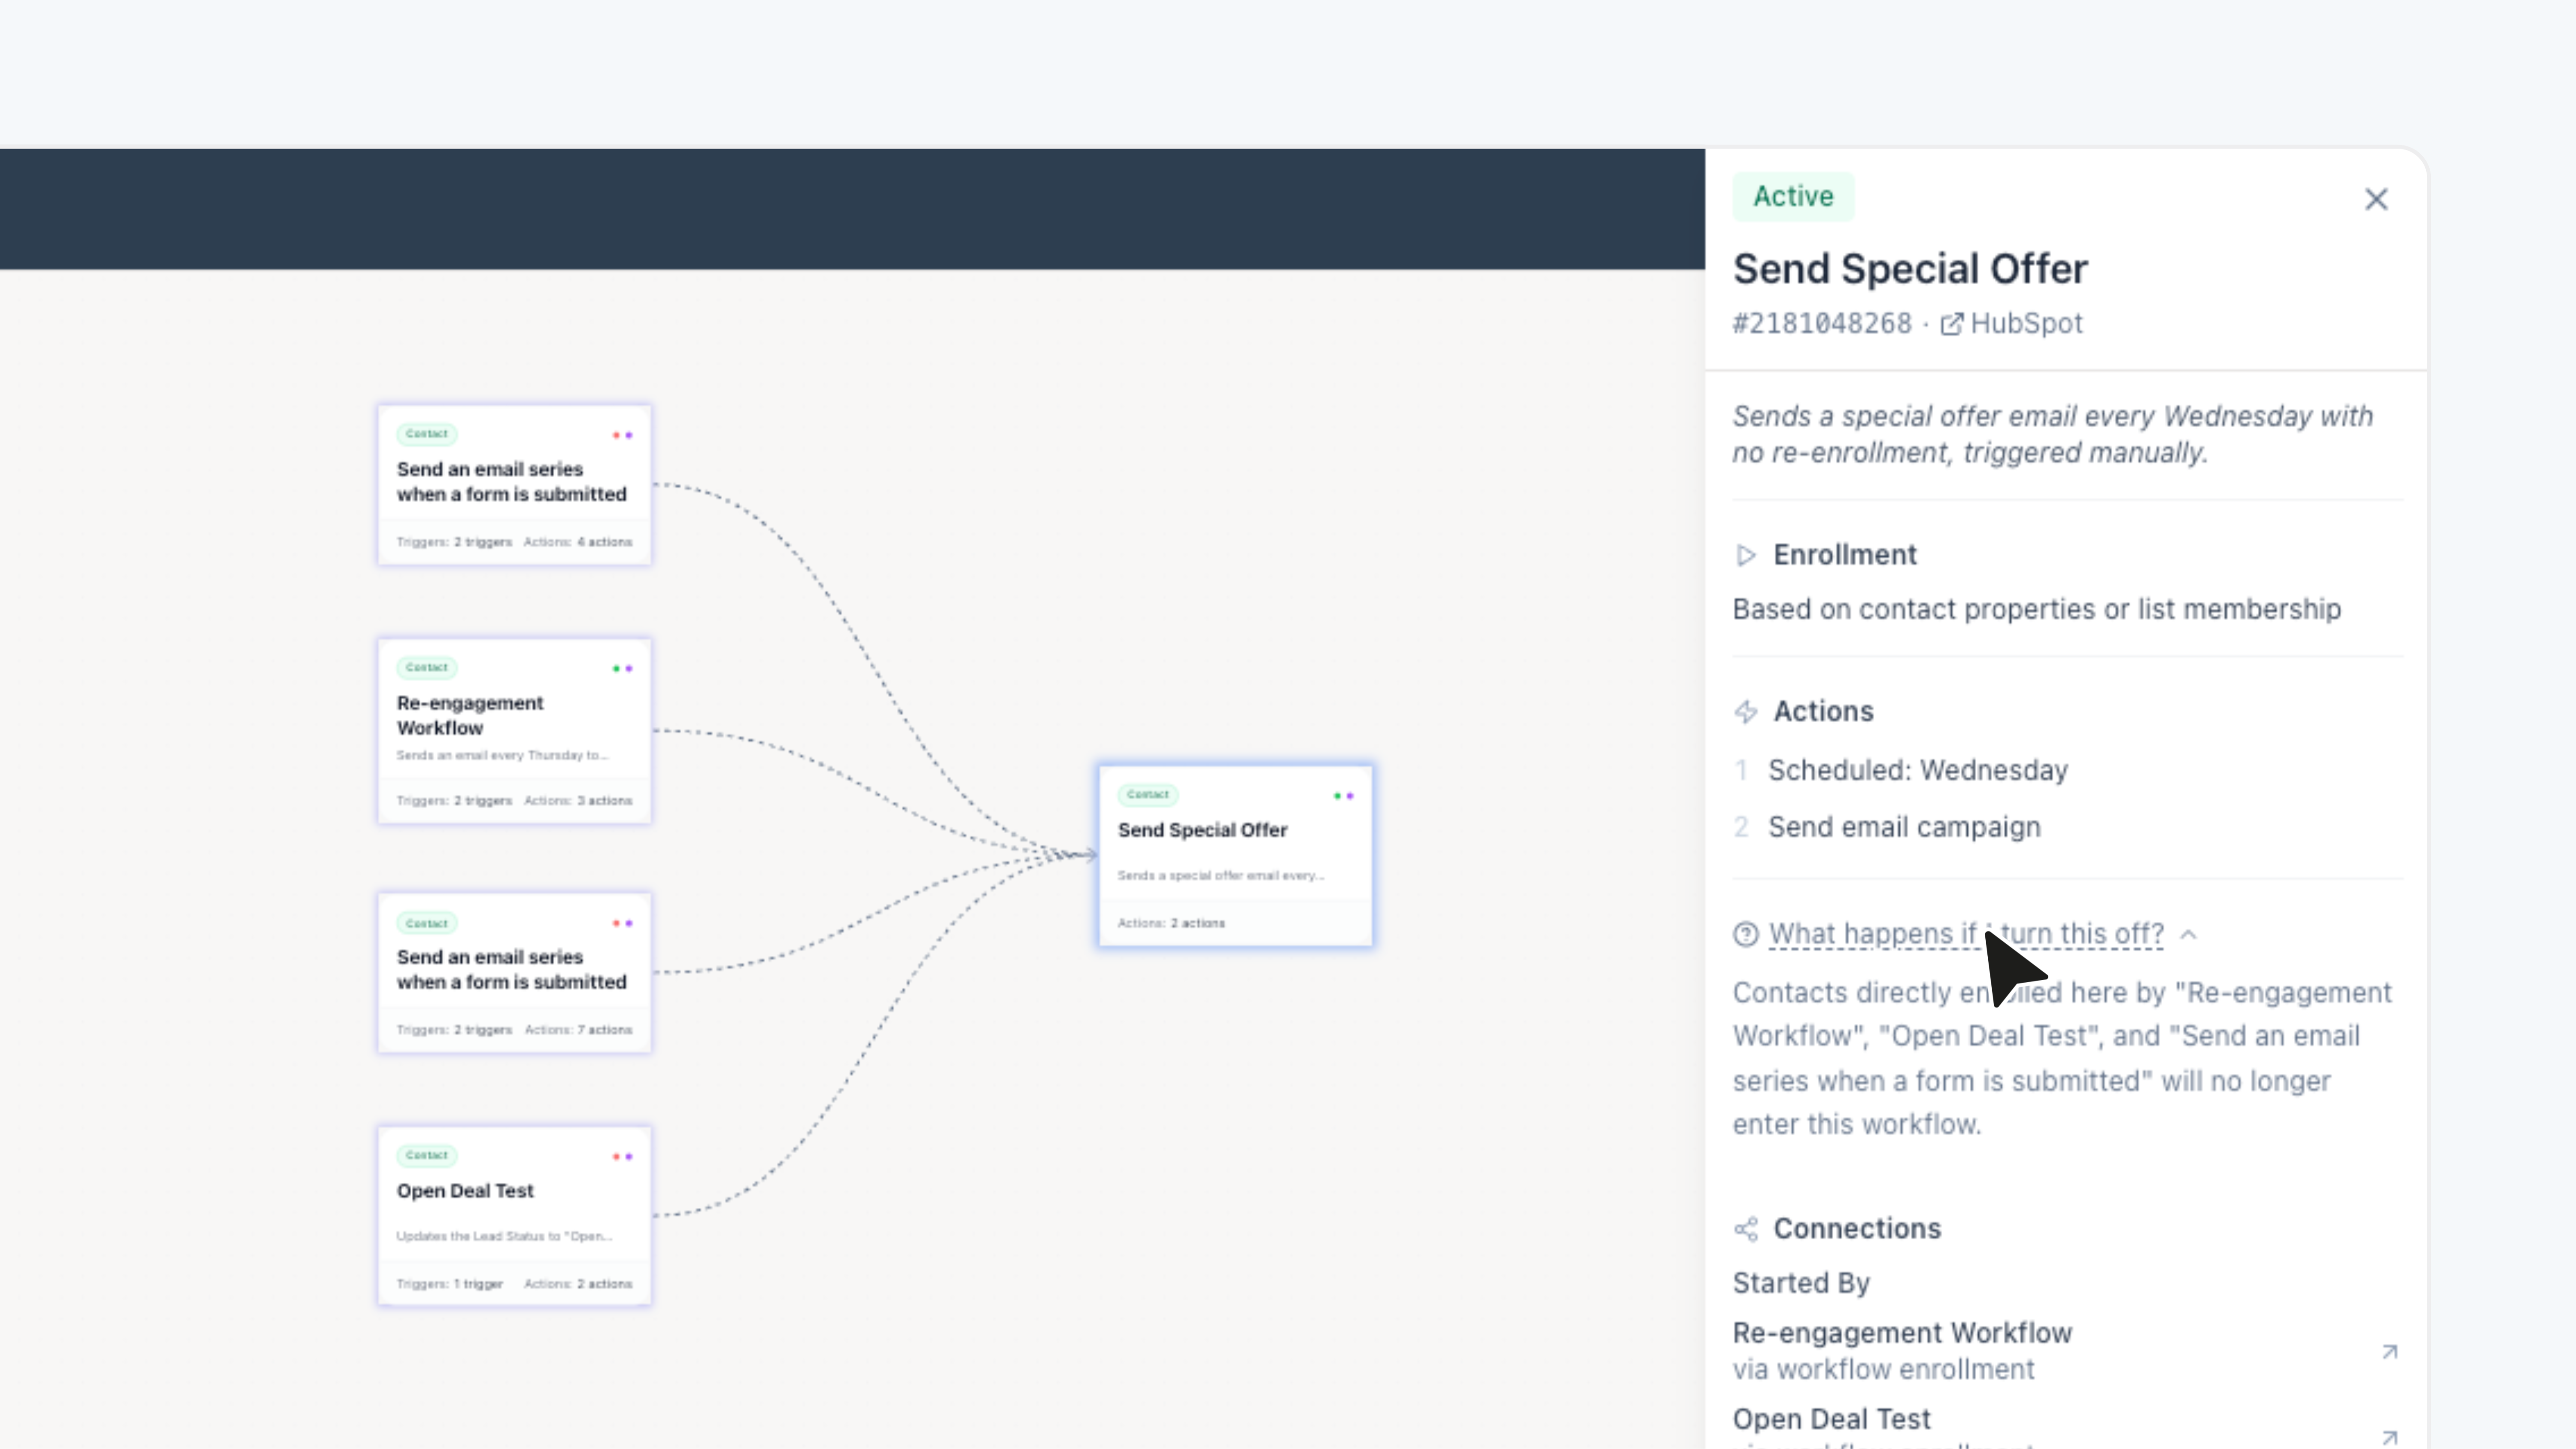Screen dimensions: 2576x1449
Task: Click "Re-engagement Workflow" in Started By list
Action: [x=1902, y=1333]
